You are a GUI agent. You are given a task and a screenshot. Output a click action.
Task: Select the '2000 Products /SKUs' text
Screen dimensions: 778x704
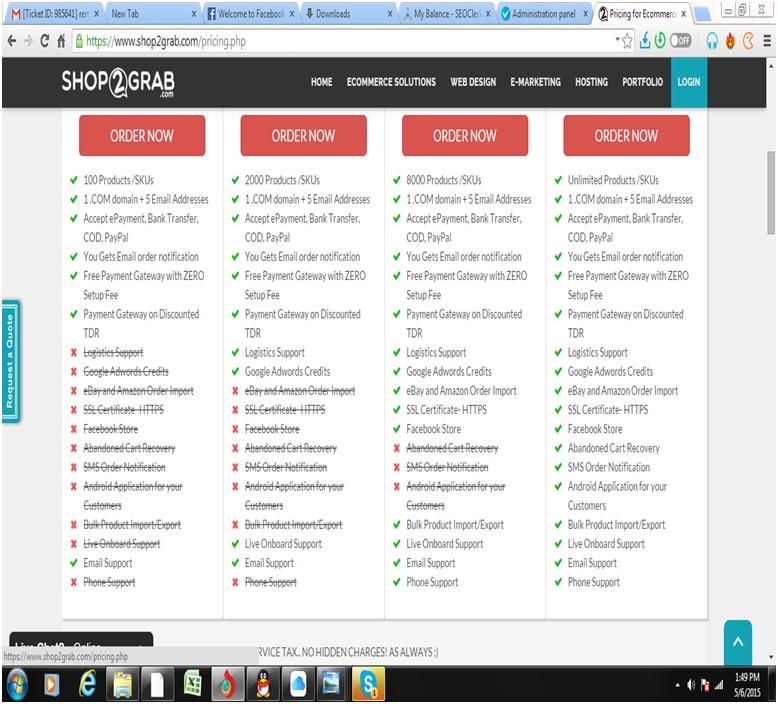282,180
